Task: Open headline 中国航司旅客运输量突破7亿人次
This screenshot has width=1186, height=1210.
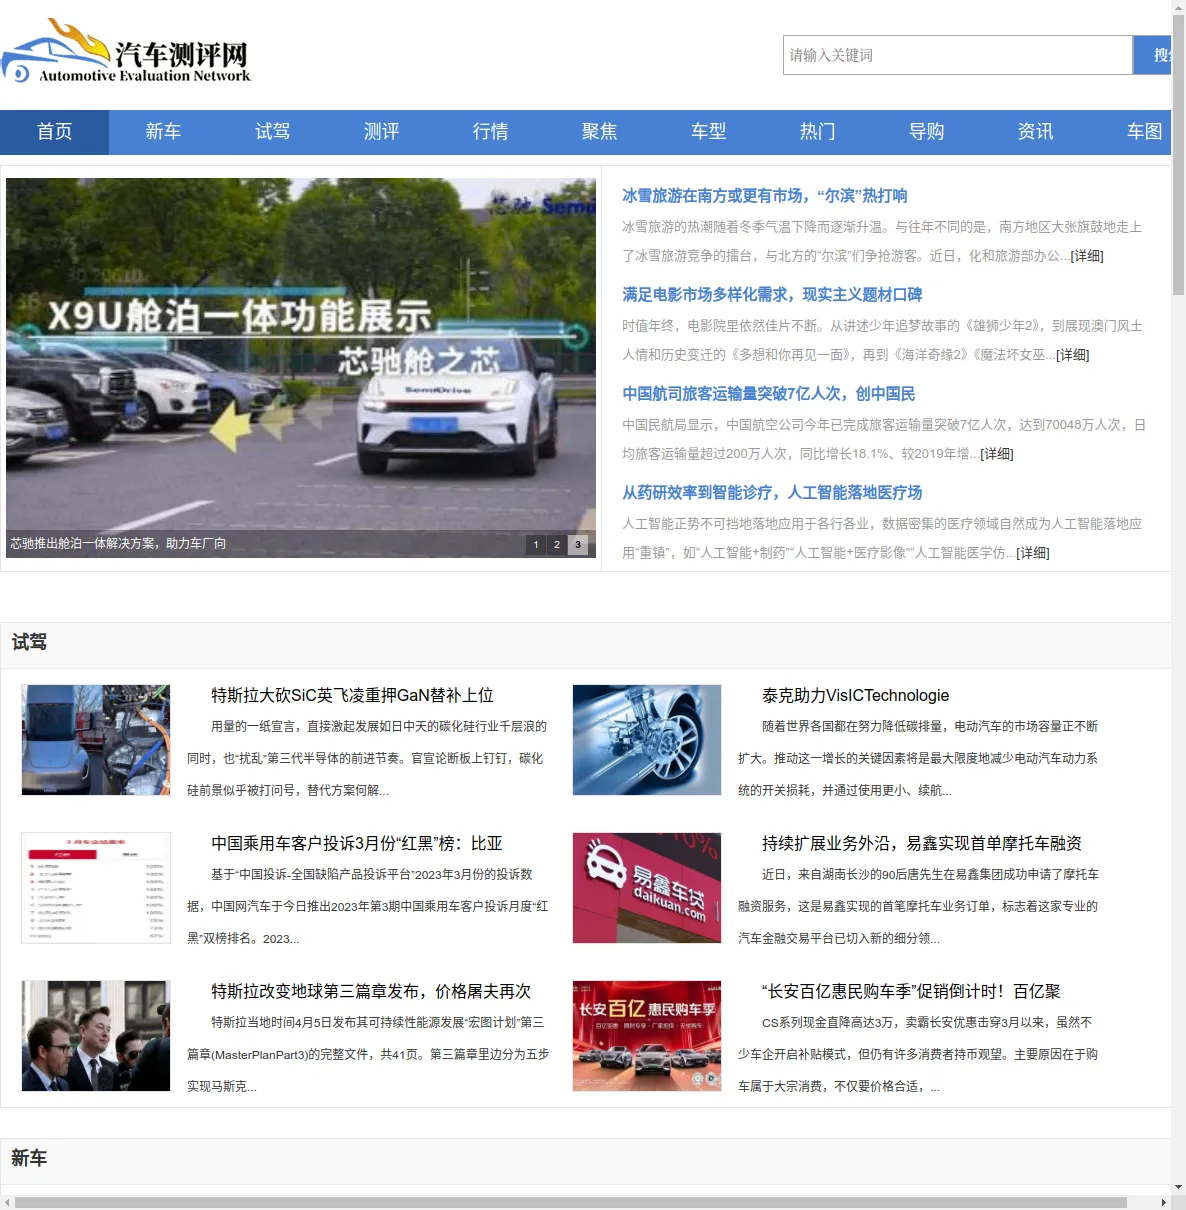Action: coord(769,394)
